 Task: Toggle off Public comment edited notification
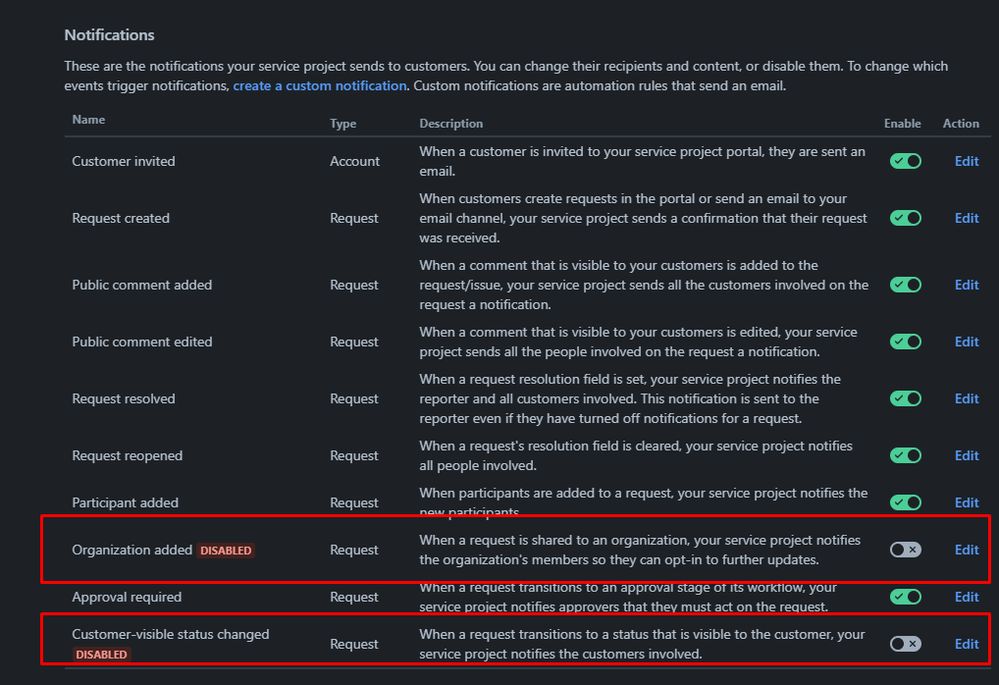click(904, 341)
